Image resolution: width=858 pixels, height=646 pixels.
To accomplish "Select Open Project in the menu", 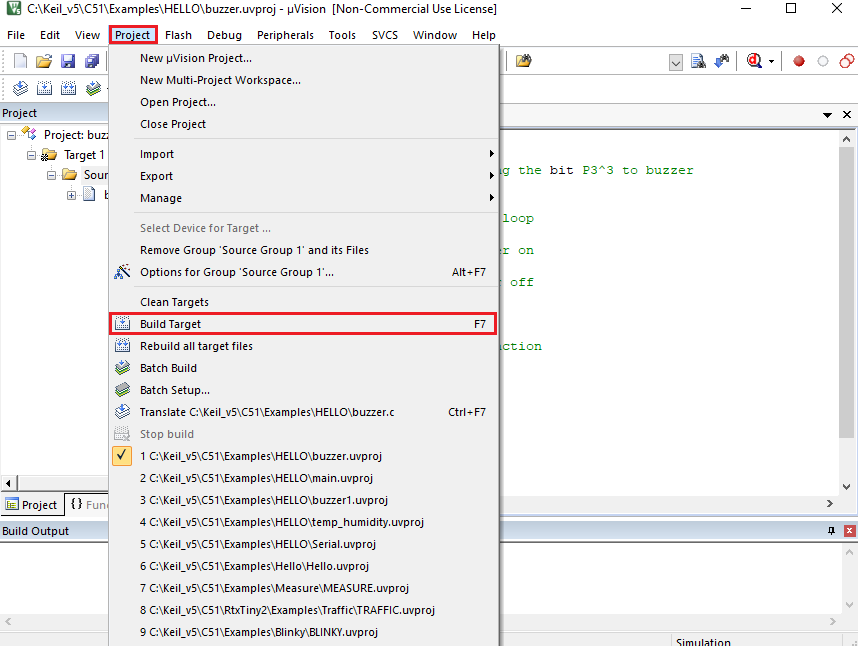I will pyautogui.click(x=304, y=102).
